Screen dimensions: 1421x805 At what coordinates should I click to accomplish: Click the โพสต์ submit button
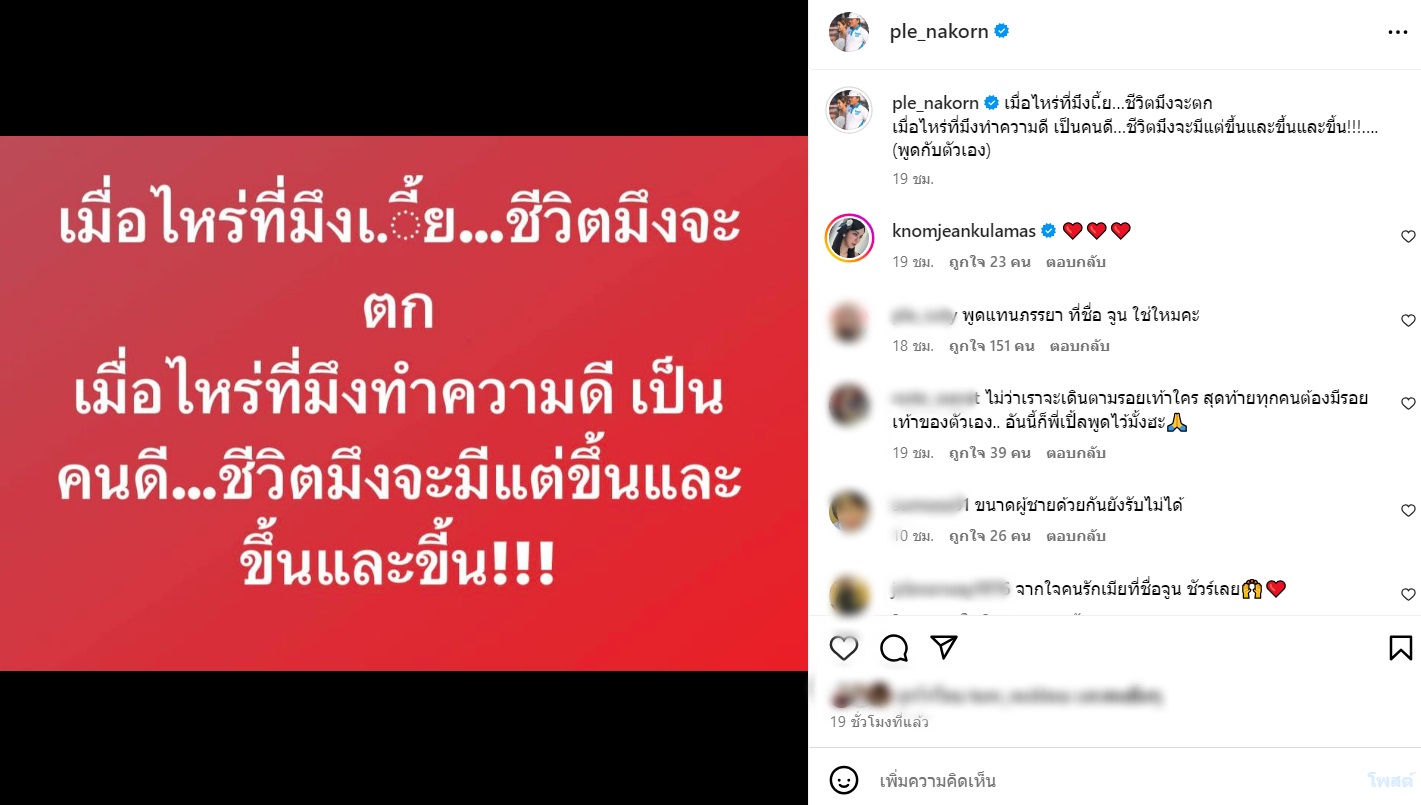[1390, 780]
